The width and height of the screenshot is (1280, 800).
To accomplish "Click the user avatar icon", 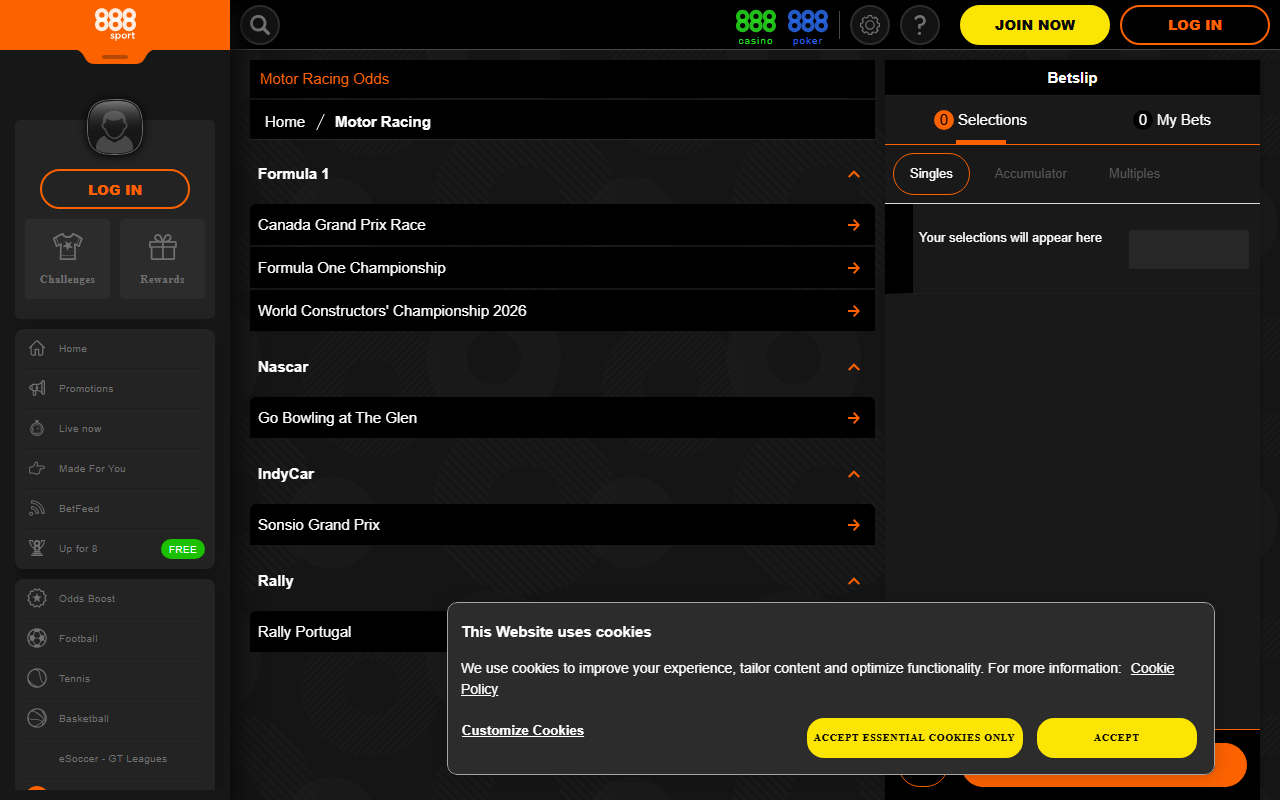I will (115, 127).
